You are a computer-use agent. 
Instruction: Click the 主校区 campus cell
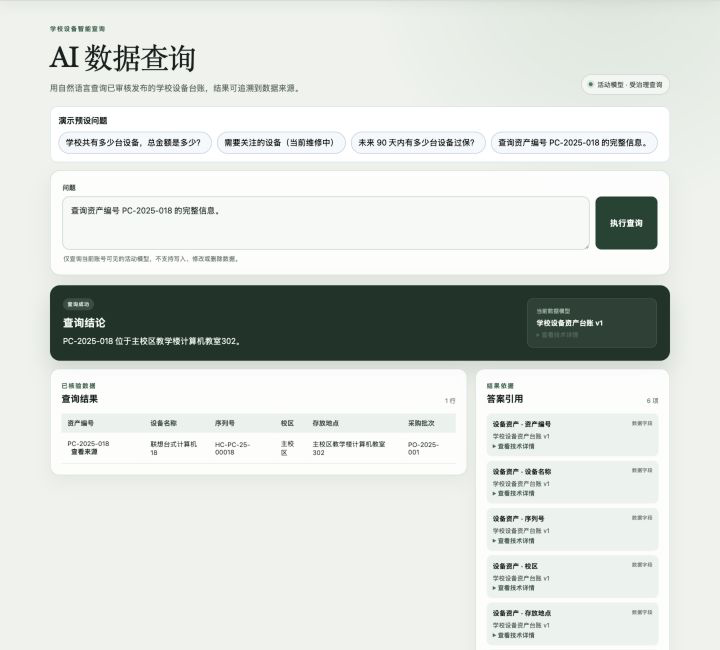pyautogui.click(x=287, y=448)
